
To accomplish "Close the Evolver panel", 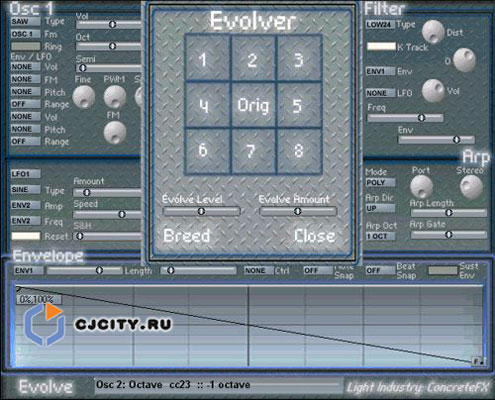I will click(314, 236).
